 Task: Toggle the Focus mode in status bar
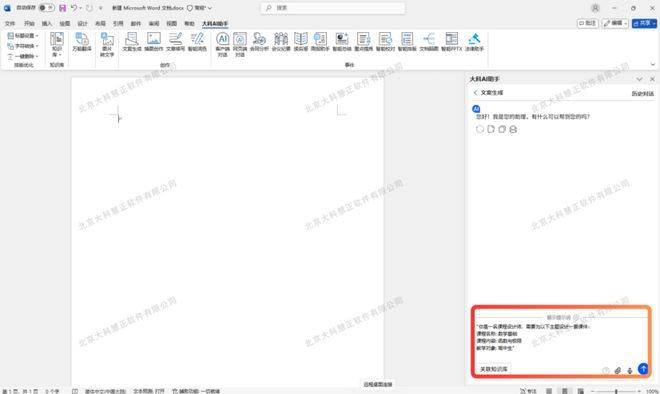(528, 391)
